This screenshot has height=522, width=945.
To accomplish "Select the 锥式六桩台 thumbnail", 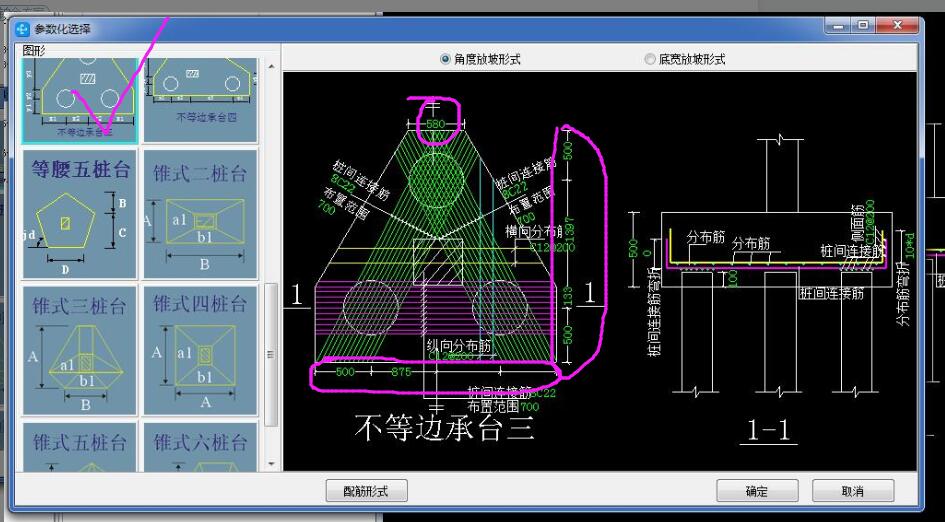I will 201,447.
